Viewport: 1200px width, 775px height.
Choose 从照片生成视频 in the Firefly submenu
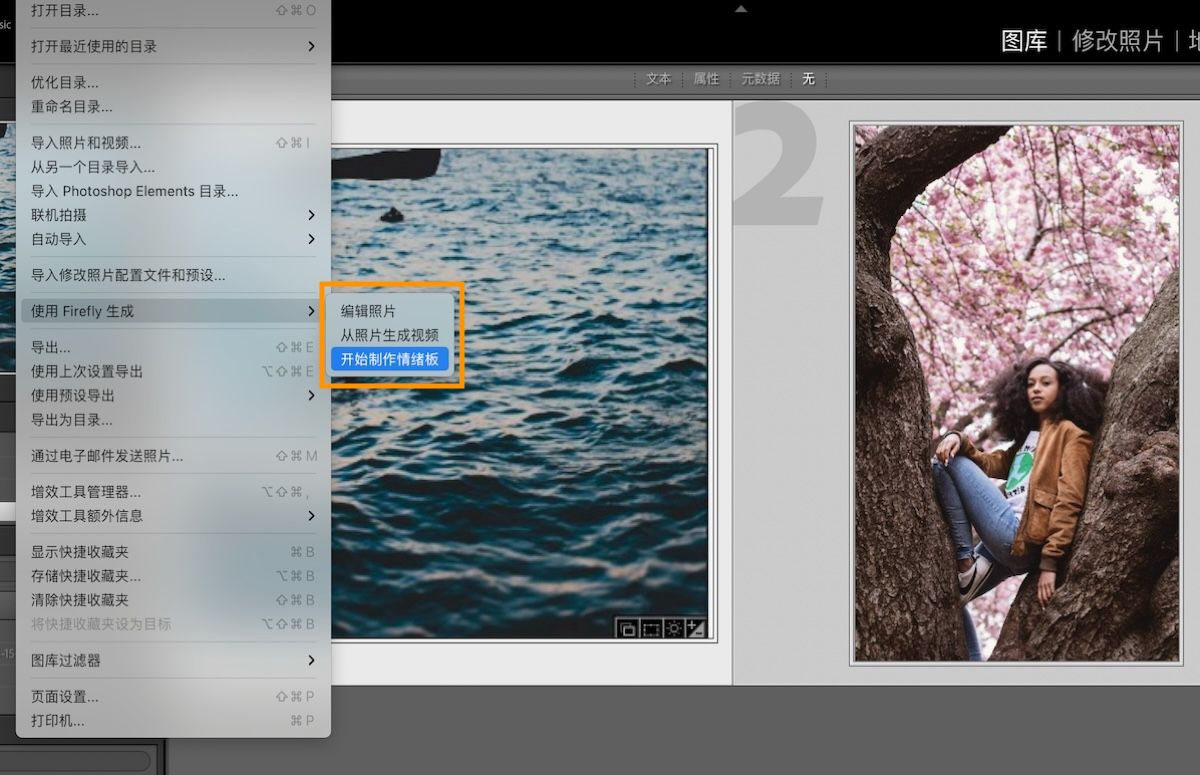point(391,336)
